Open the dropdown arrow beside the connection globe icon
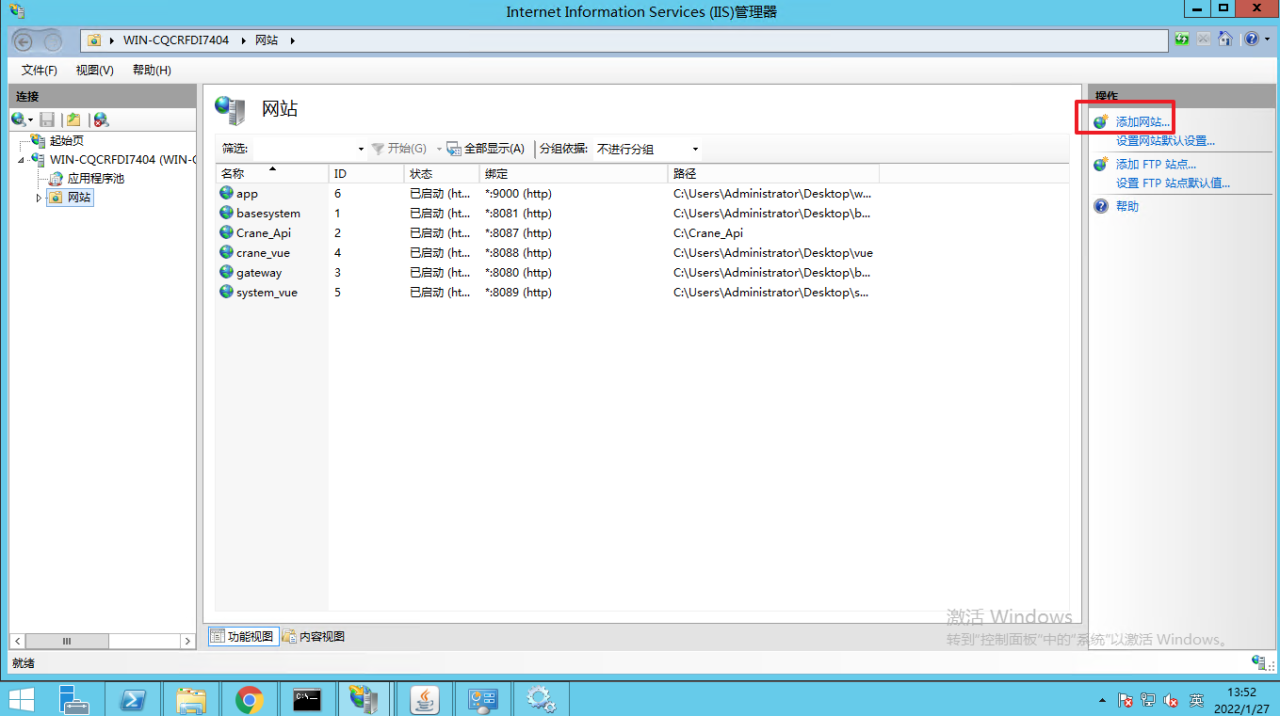The image size is (1280, 716). [x=31, y=121]
